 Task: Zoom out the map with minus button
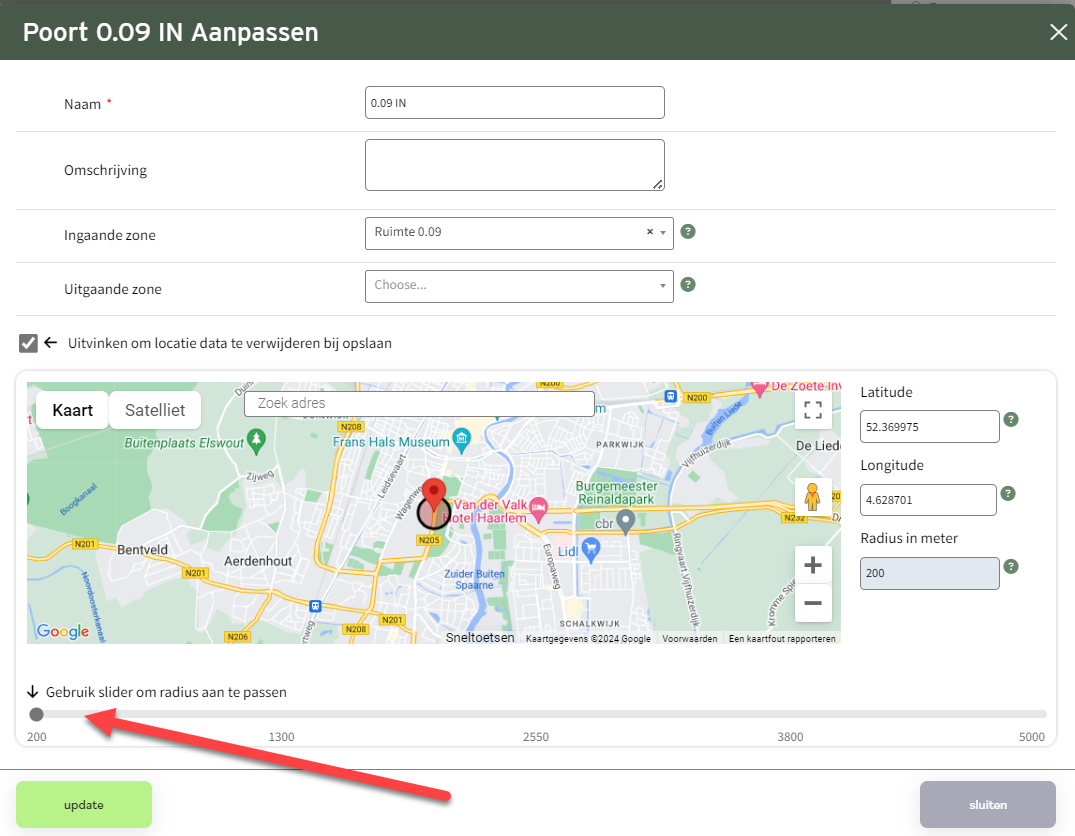click(x=813, y=603)
